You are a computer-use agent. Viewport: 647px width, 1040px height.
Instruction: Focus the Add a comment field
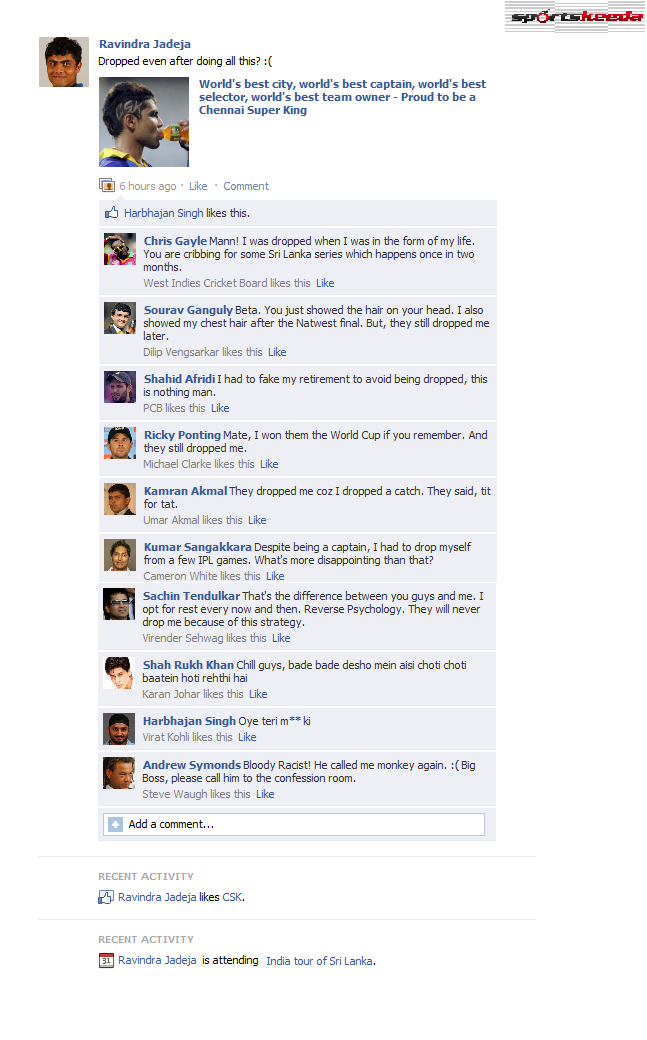[x=294, y=824]
